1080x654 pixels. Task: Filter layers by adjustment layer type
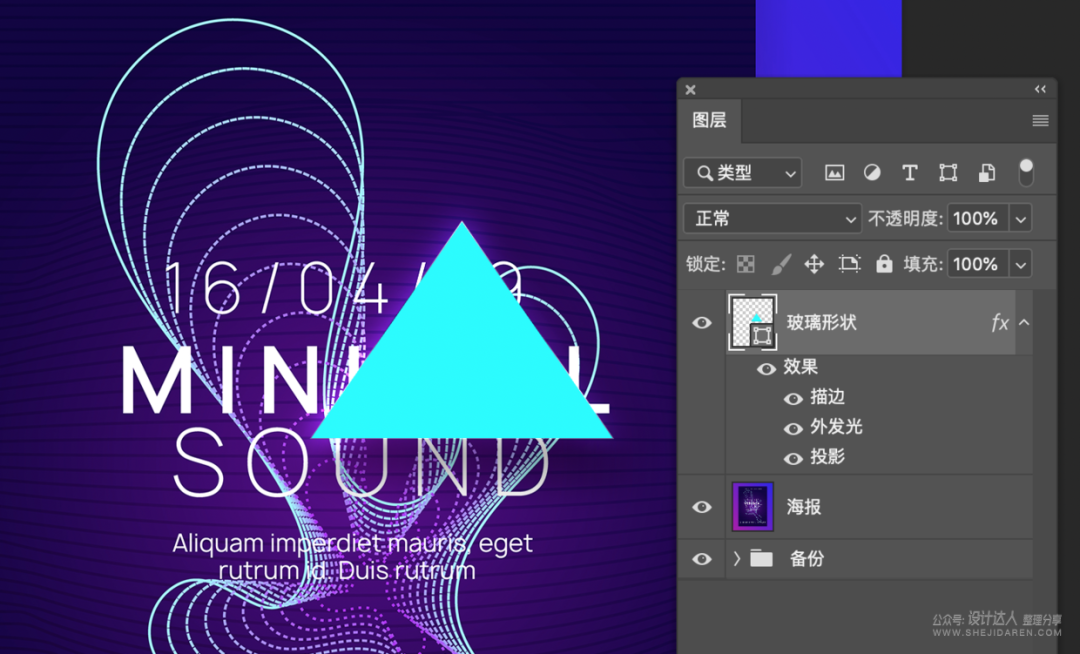click(872, 173)
